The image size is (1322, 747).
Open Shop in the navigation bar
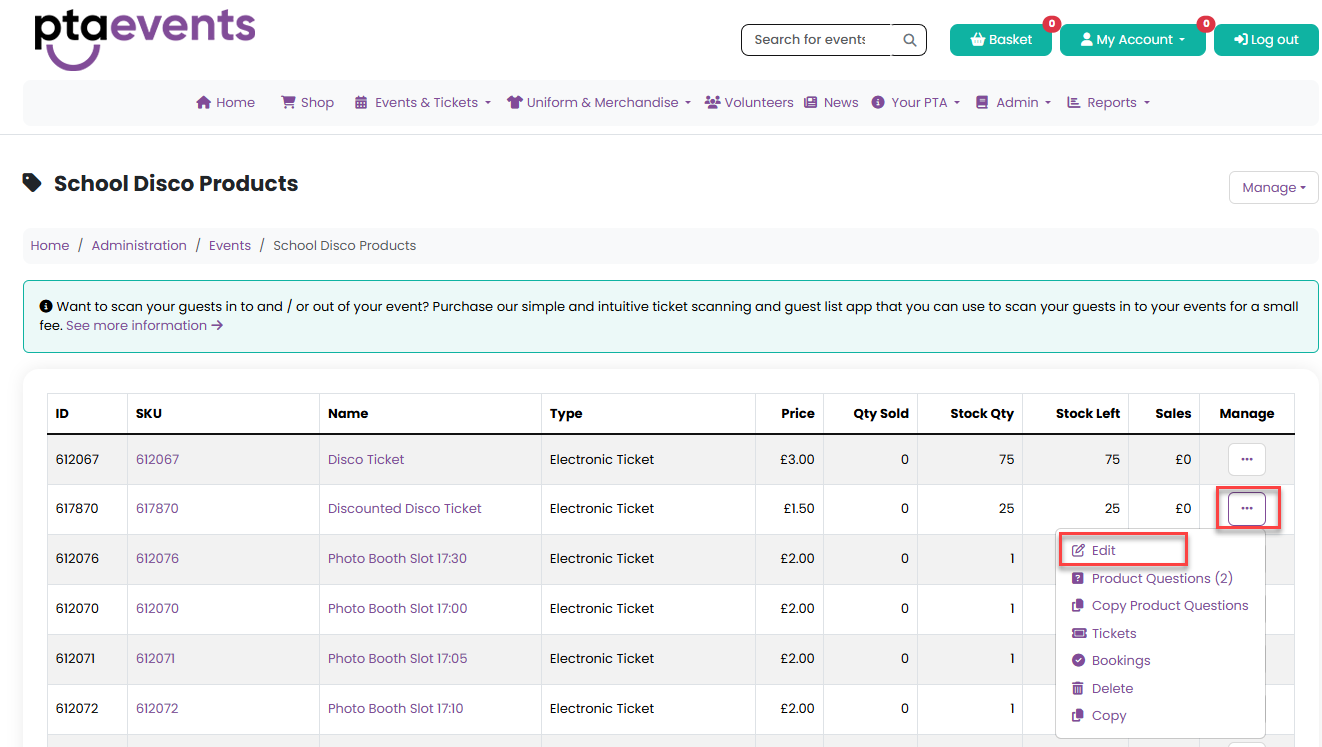click(308, 102)
